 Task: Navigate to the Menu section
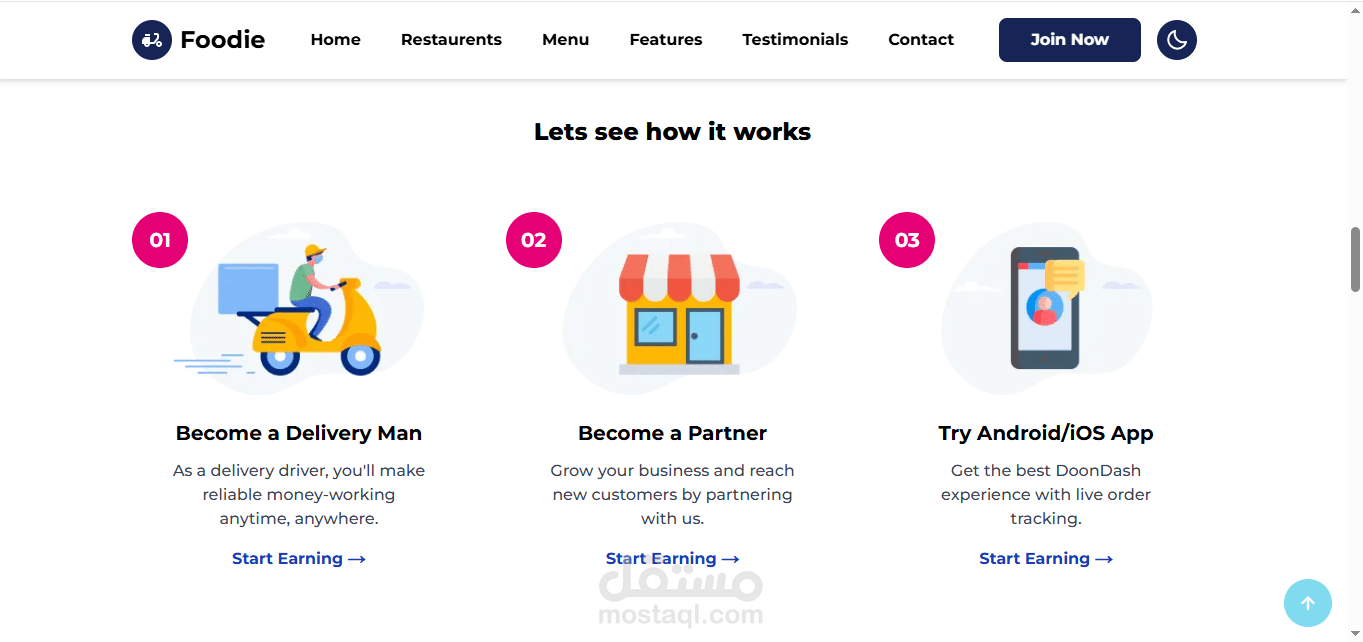point(566,40)
